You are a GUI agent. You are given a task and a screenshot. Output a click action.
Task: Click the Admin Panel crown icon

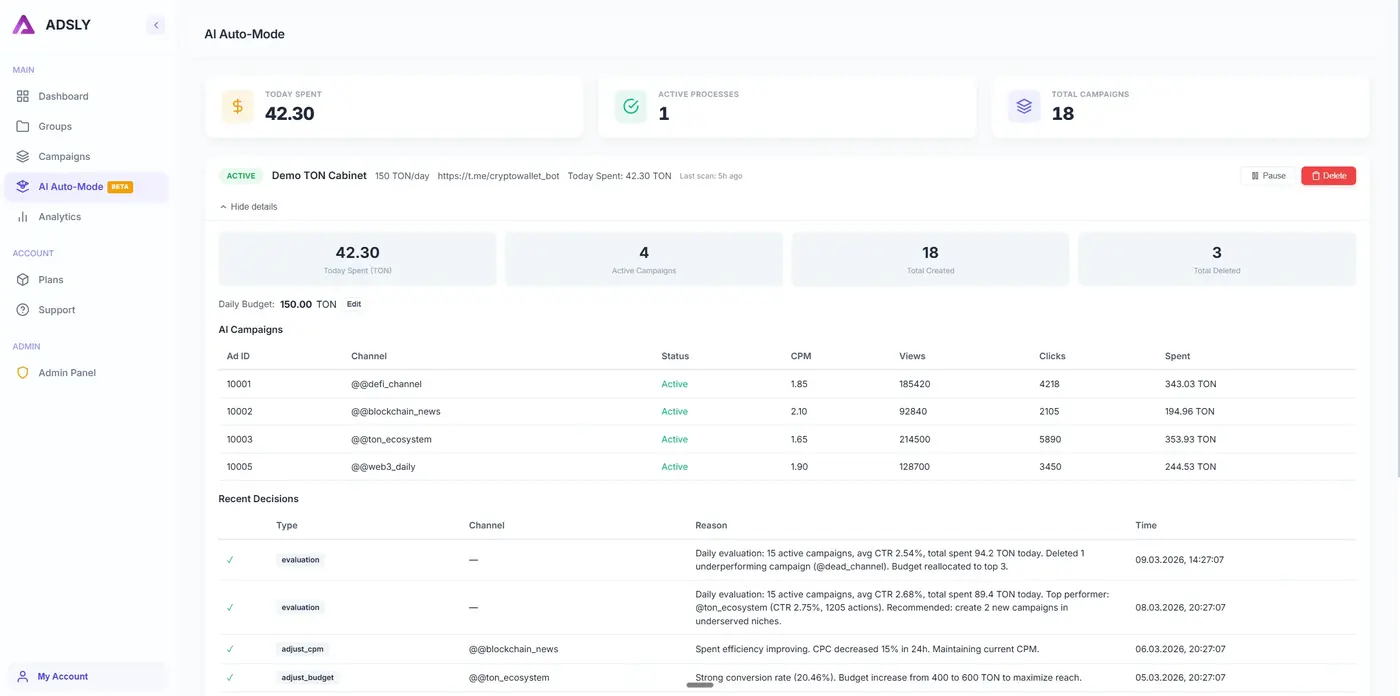(x=21, y=372)
